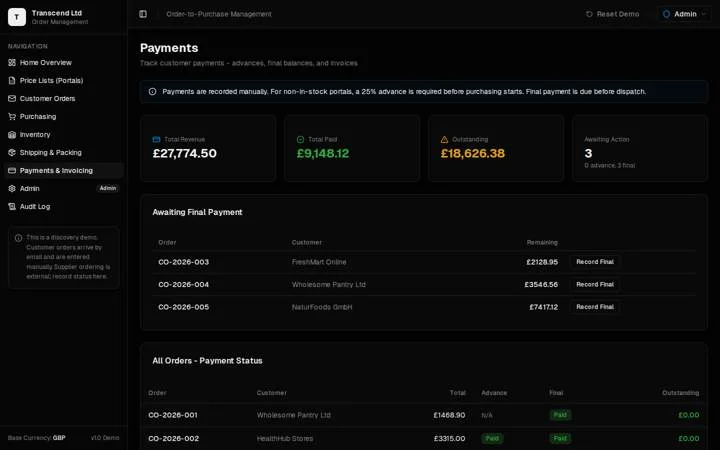
Task: Click customer NaturFoods GmbH
Action: [322, 307]
